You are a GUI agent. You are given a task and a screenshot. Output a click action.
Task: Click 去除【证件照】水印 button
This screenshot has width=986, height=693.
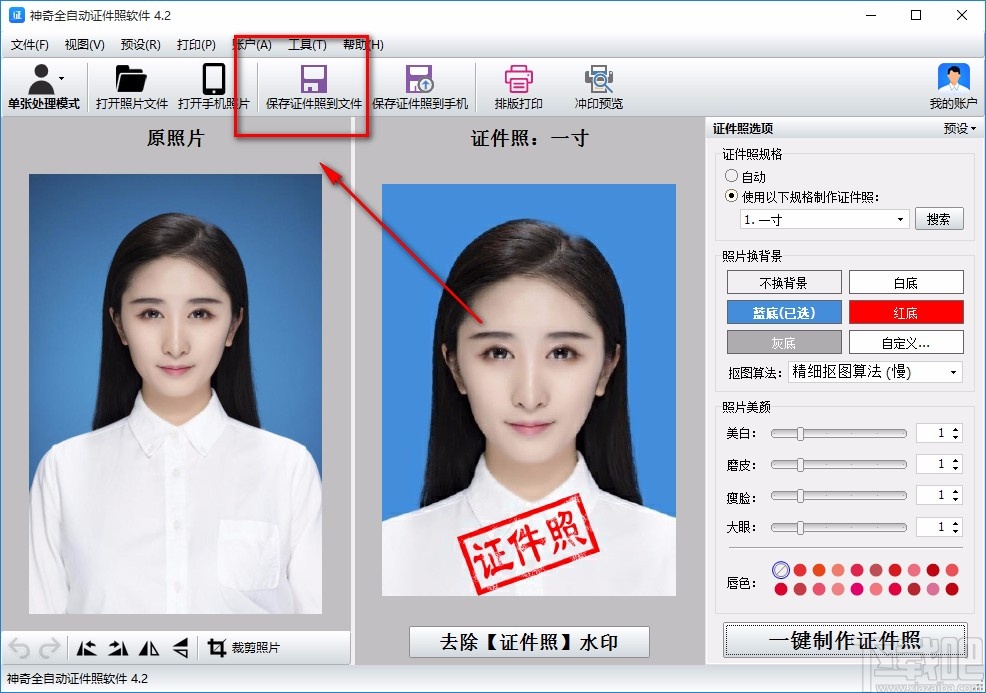[529, 641]
